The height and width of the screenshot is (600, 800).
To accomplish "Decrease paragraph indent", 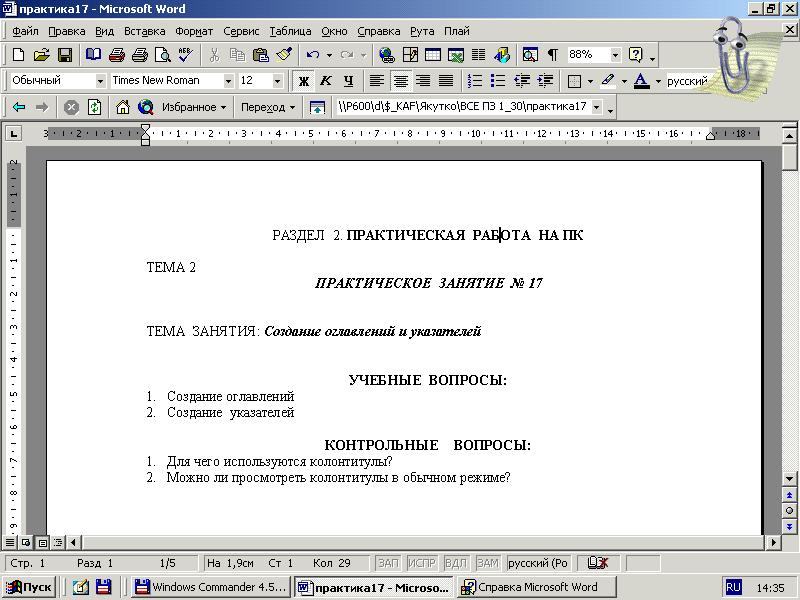I will click(x=521, y=81).
